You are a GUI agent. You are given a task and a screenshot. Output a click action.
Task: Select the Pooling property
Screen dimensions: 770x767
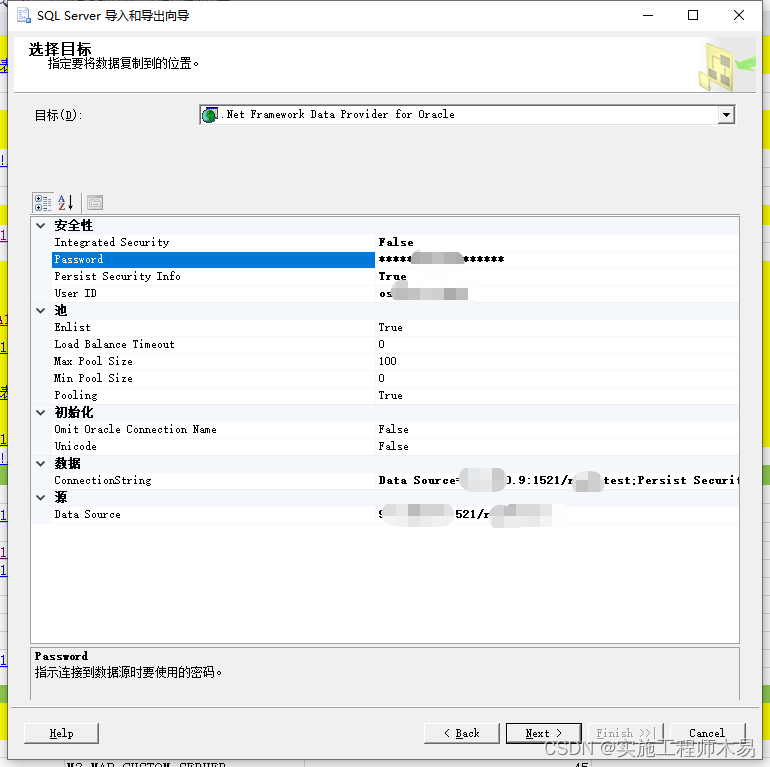213,395
